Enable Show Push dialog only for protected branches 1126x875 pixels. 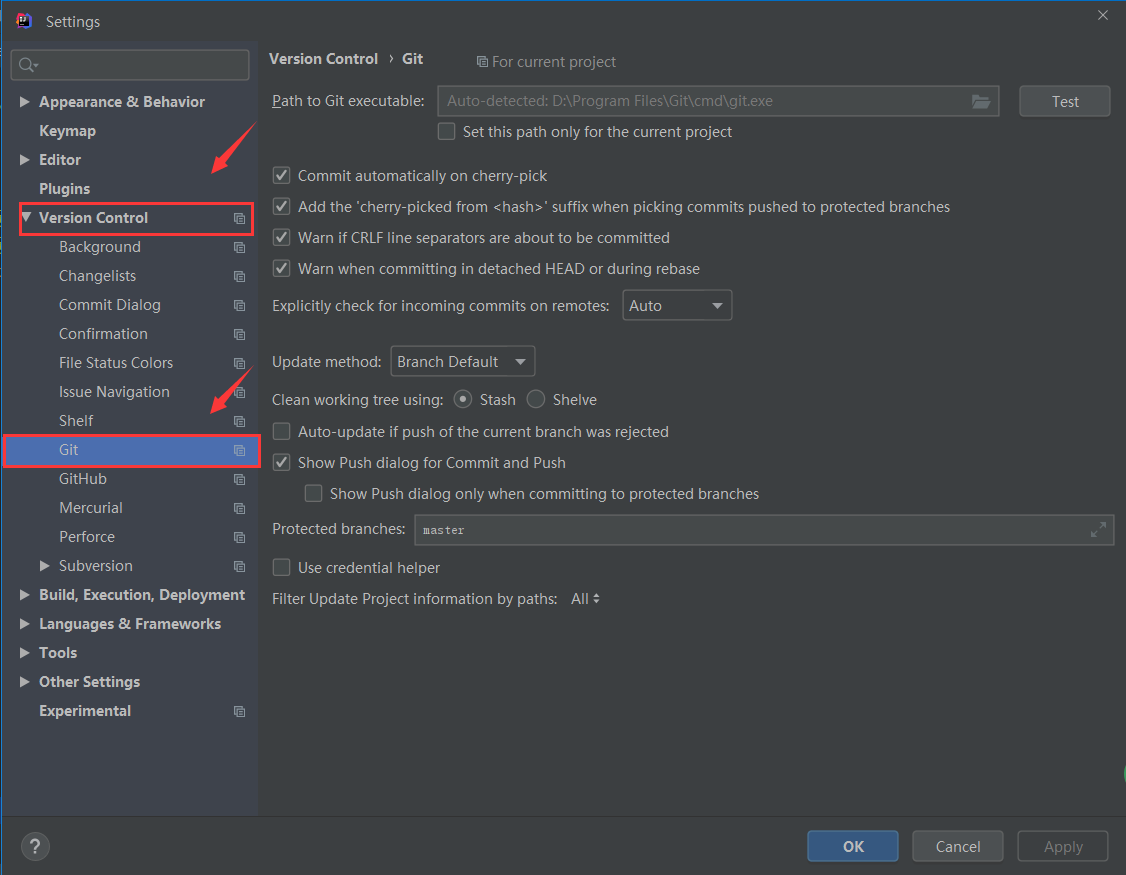coord(313,494)
